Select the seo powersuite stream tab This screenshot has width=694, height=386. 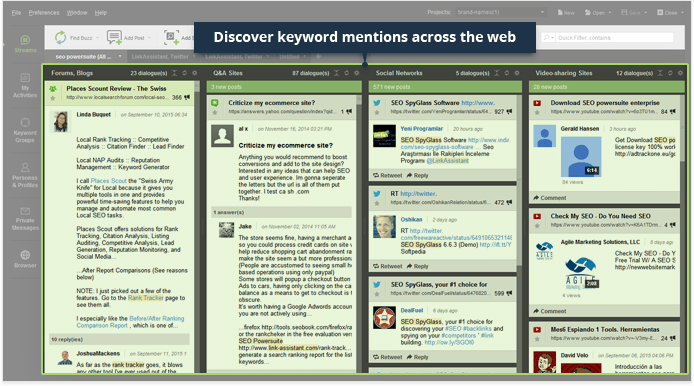point(84,57)
